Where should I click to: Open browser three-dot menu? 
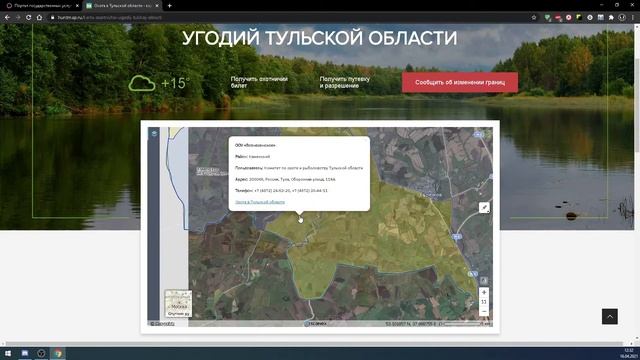633,18
